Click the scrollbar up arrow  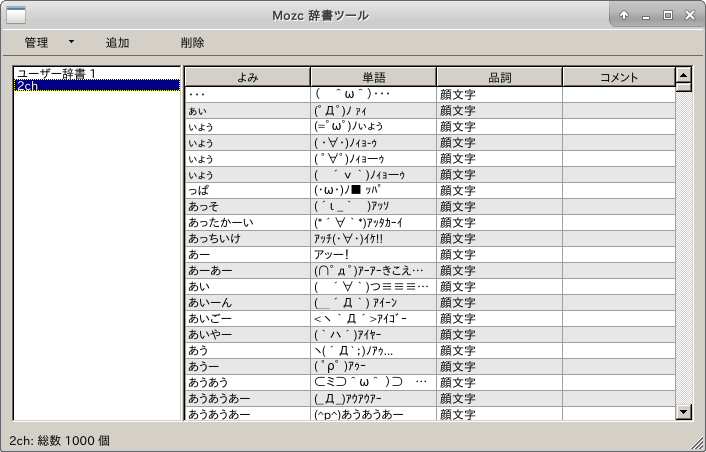684,75
